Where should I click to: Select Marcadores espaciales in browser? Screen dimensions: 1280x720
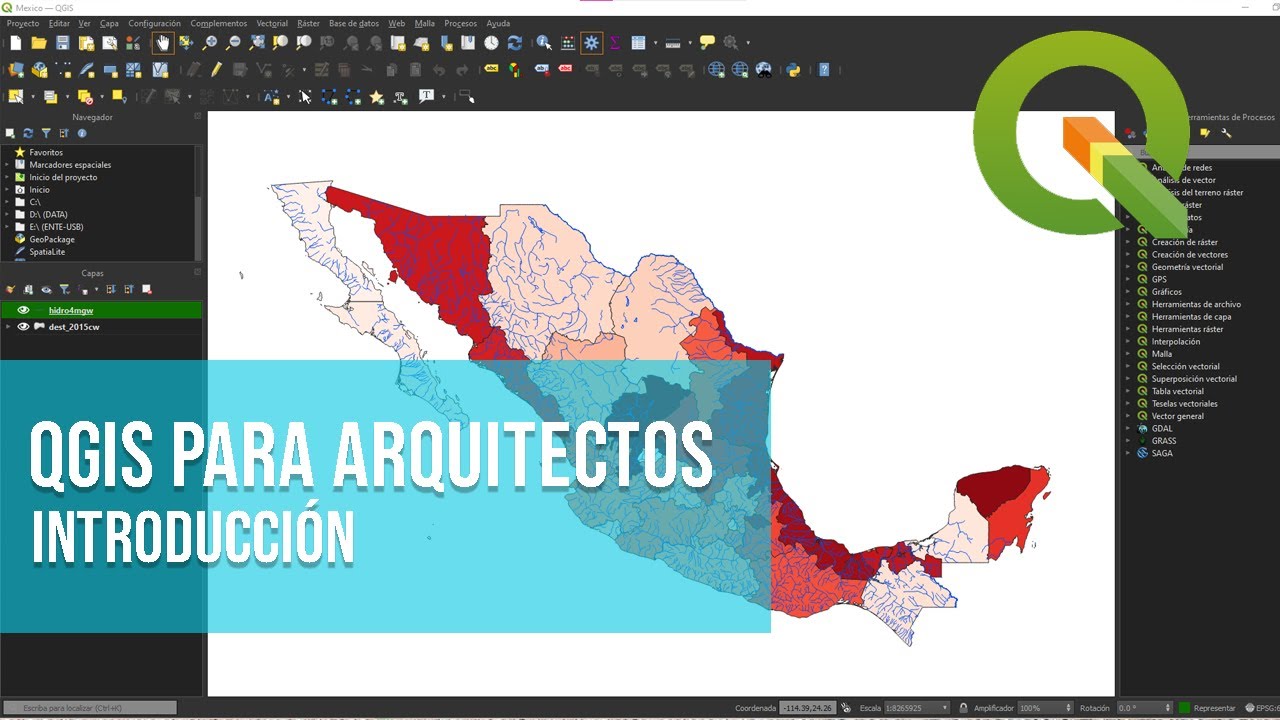[70, 164]
